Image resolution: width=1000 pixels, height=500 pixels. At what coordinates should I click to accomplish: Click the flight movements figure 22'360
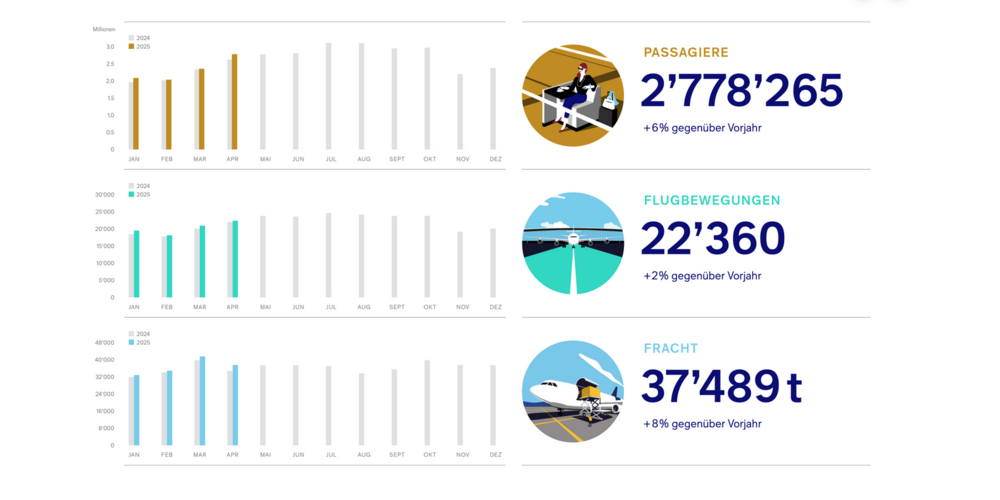[x=713, y=238]
